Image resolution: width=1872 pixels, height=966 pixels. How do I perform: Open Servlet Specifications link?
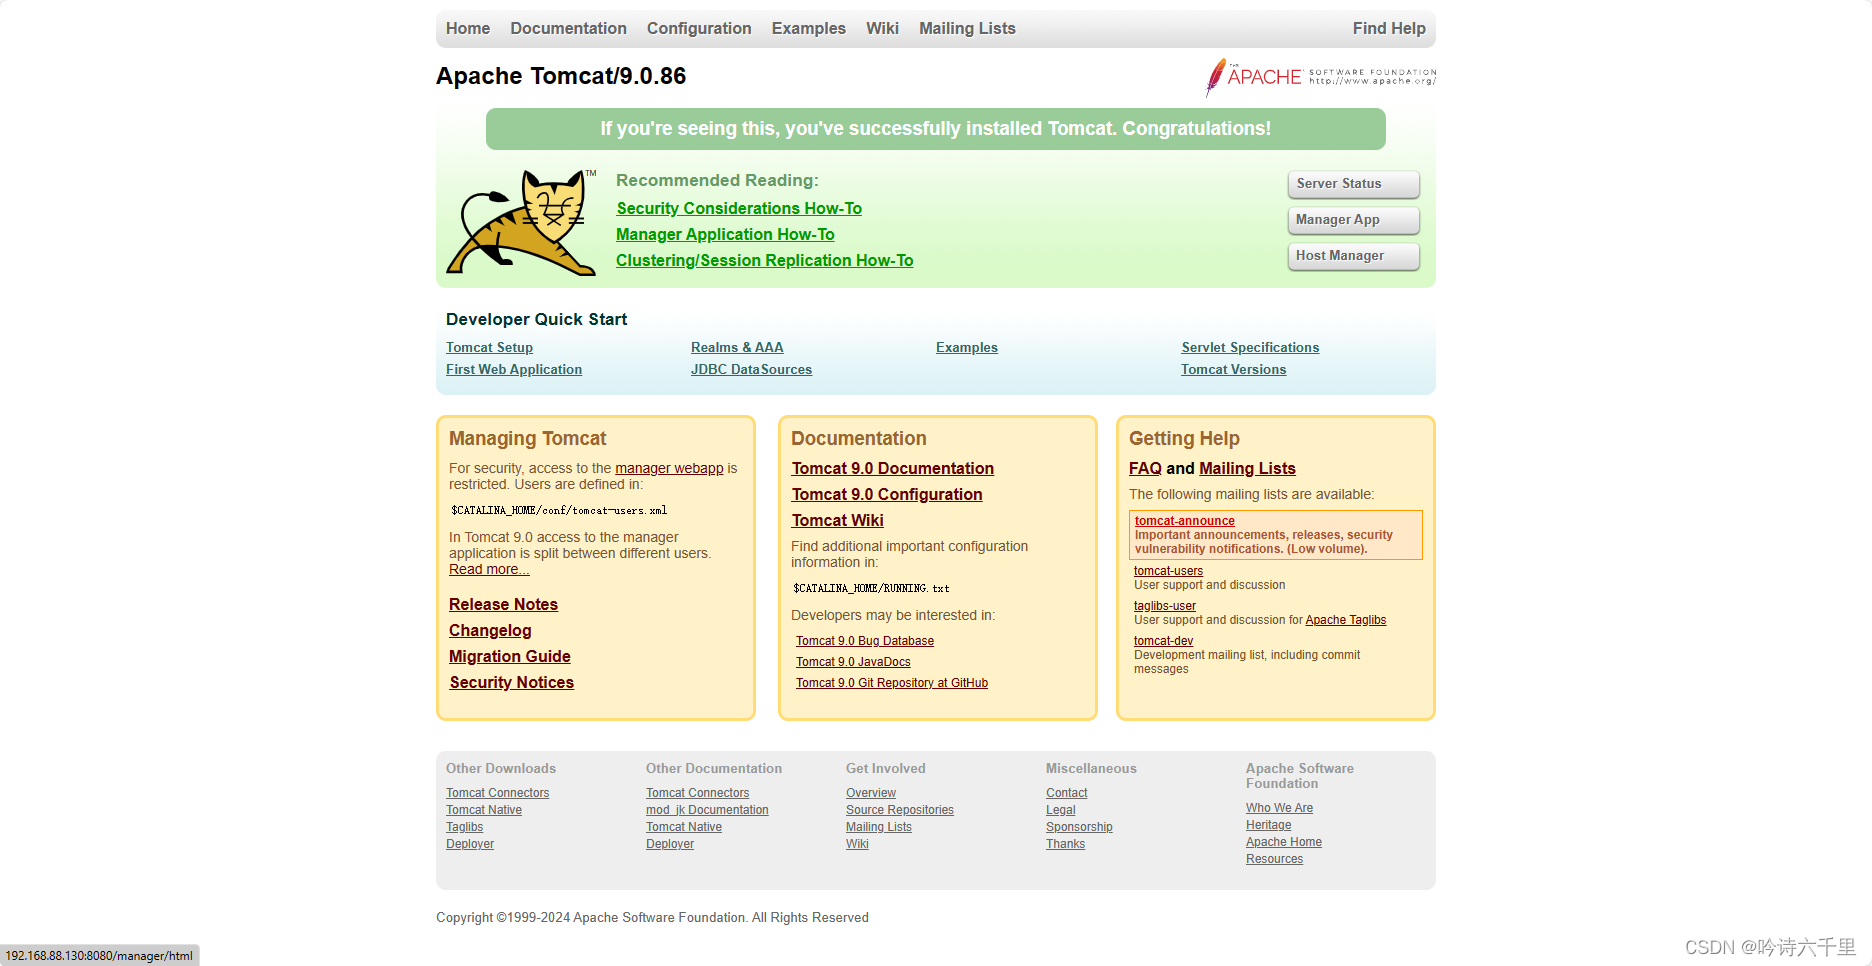[1250, 347]
